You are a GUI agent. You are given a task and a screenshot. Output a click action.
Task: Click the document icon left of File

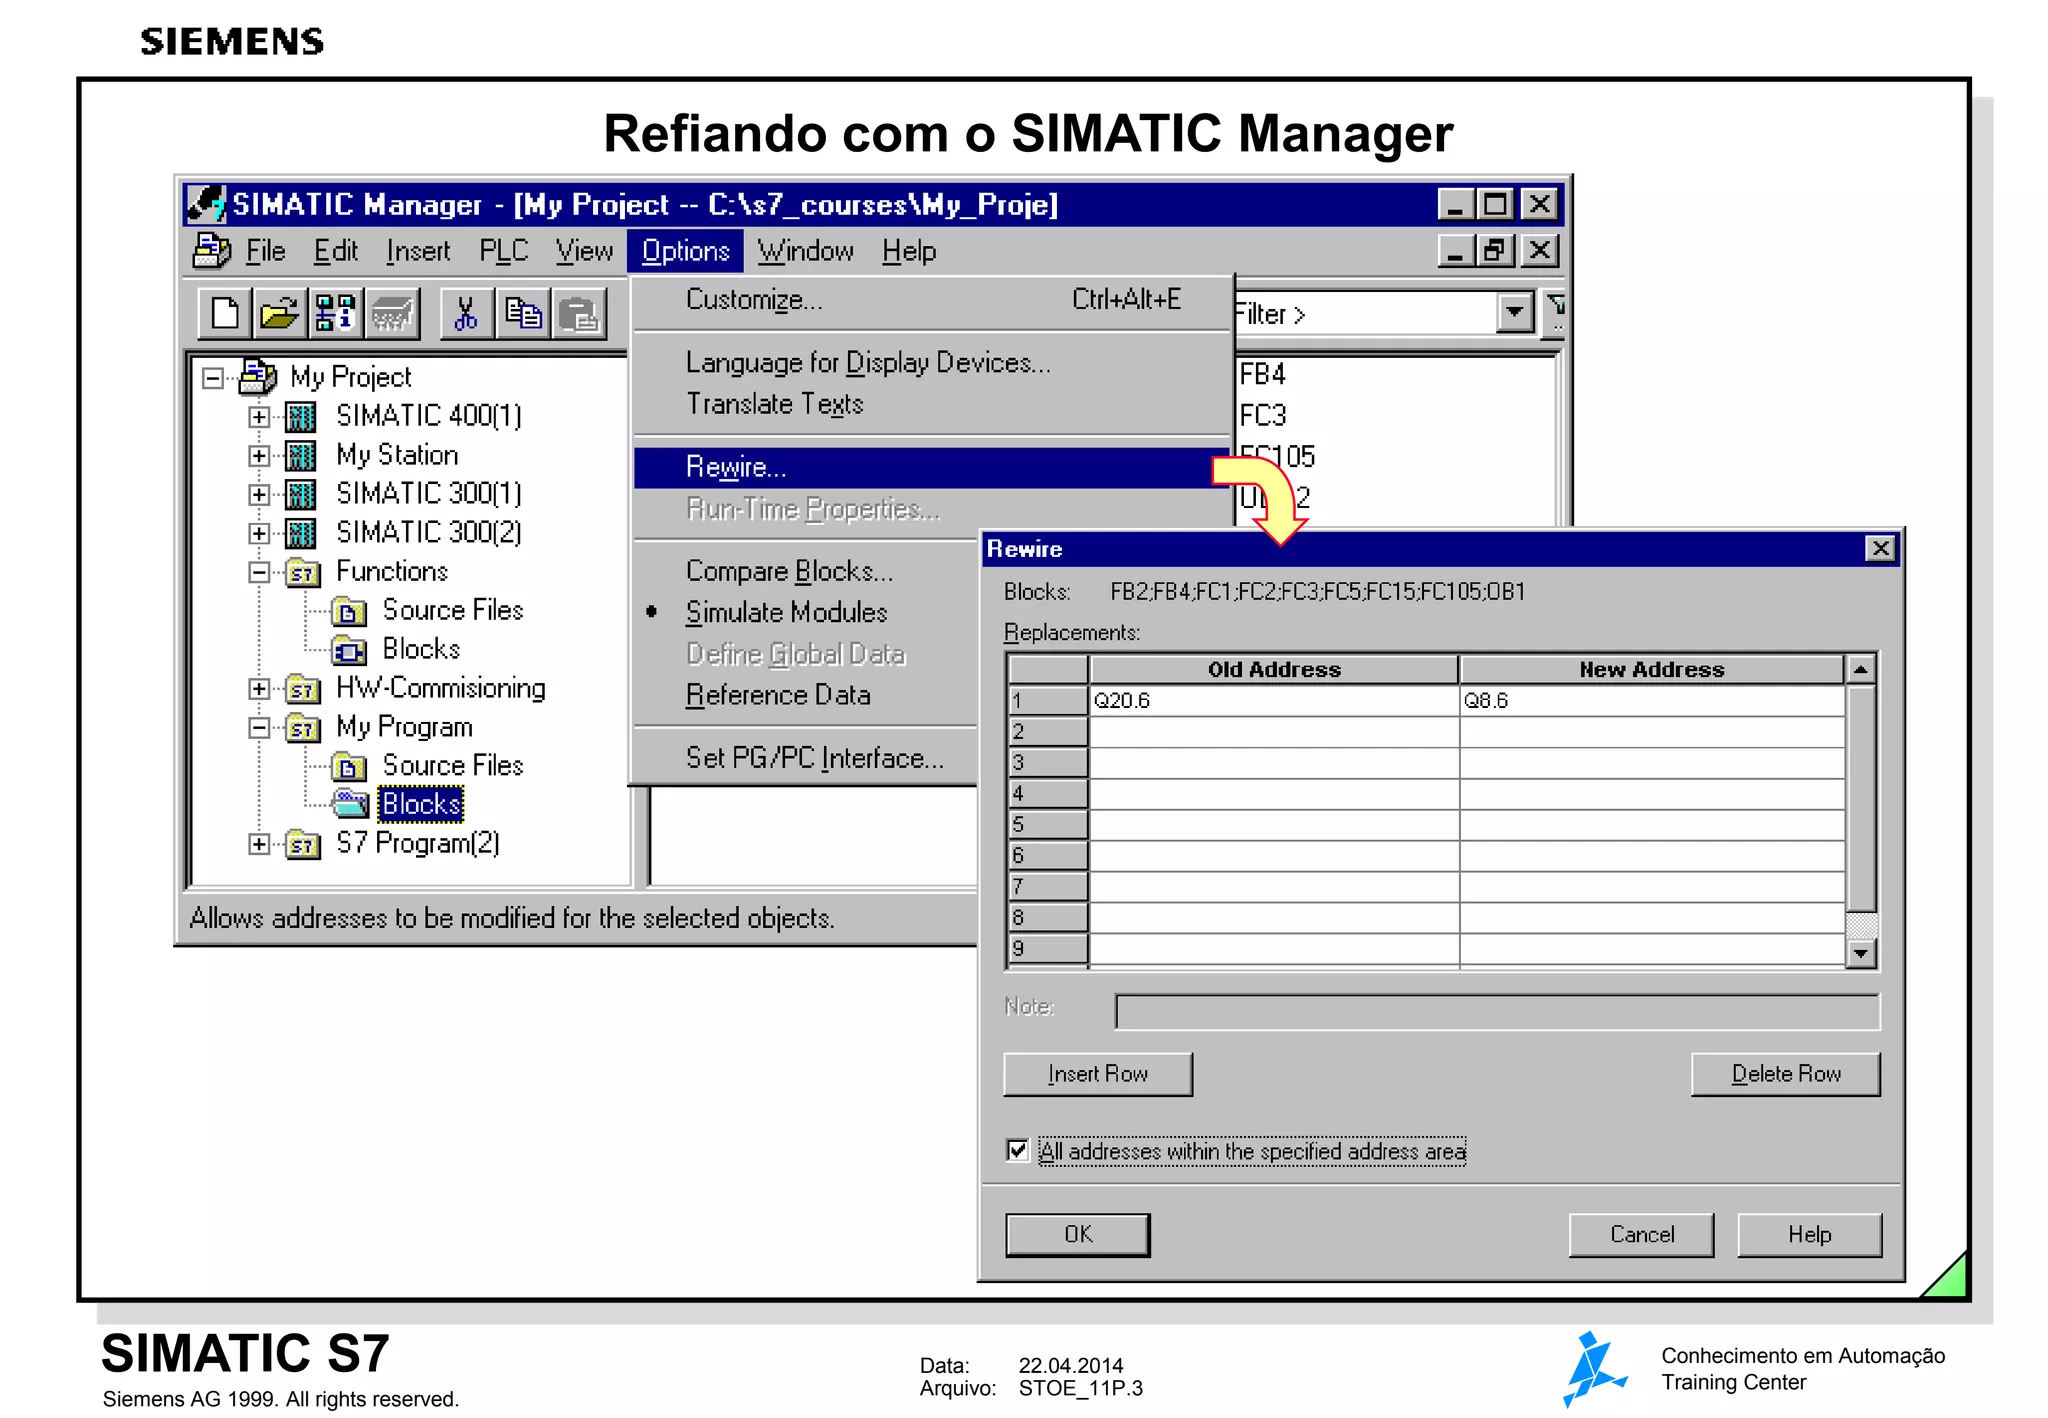pyautogui.click(x=211, y=251)
